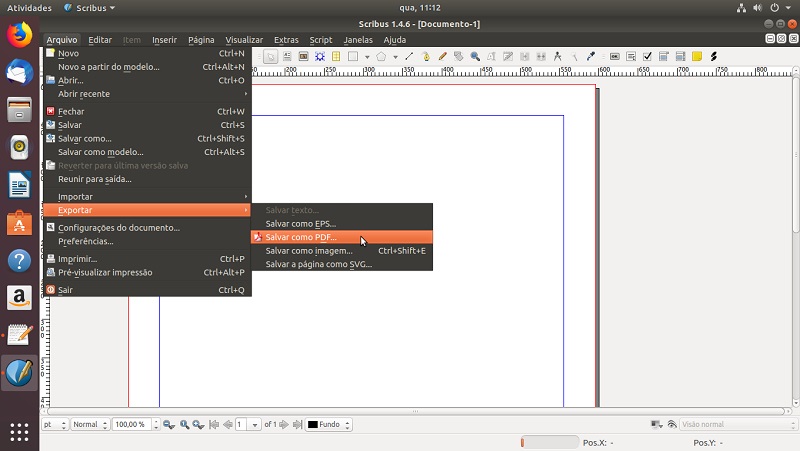
Task: Open the Fundo layer dropdown
Action: 329,424
